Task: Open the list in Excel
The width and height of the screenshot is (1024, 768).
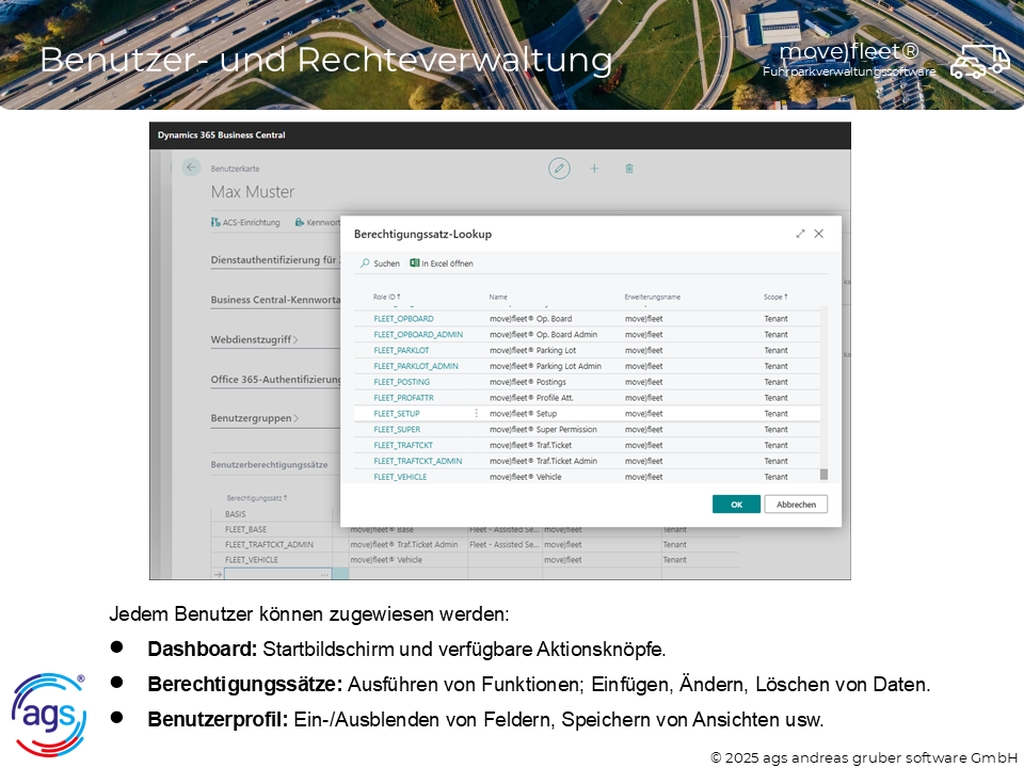Action: coord(441,263)
